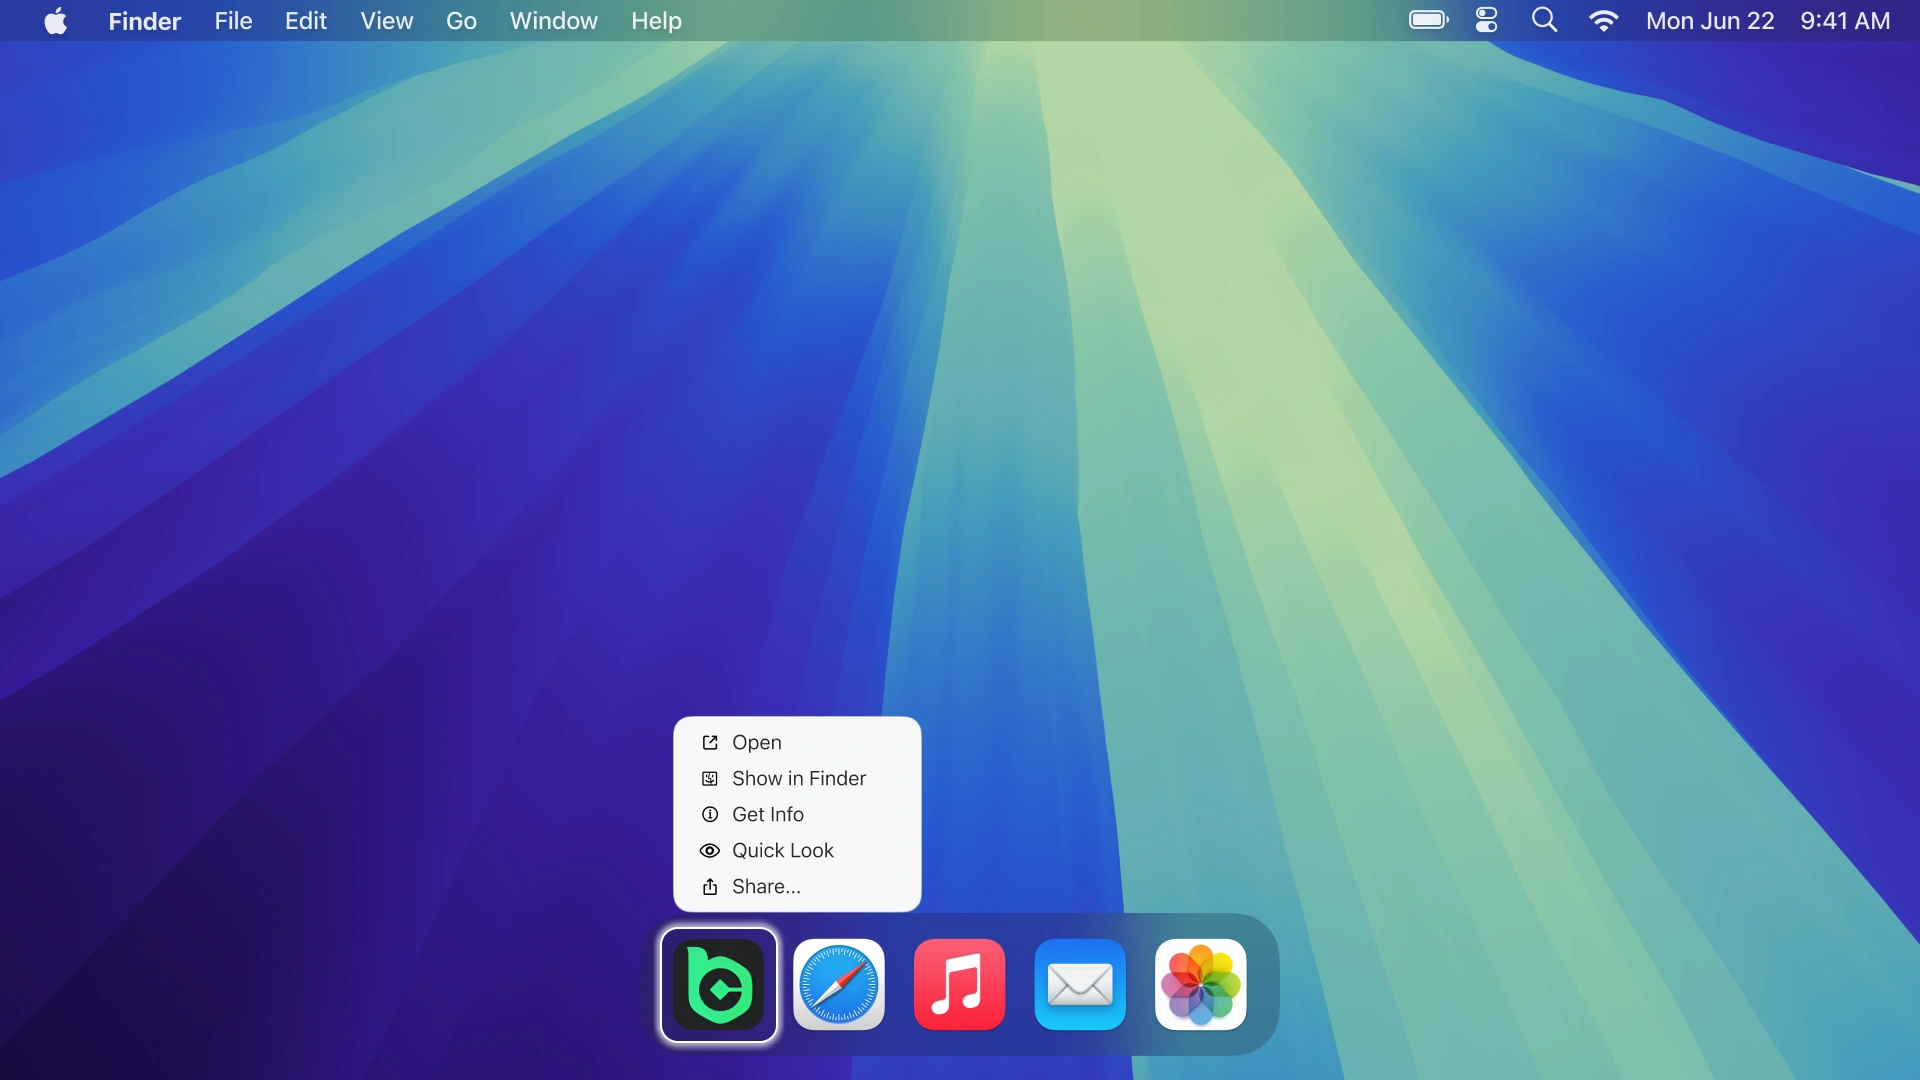Open the Go menu
1920x1080 pixels.
(461, 20)
